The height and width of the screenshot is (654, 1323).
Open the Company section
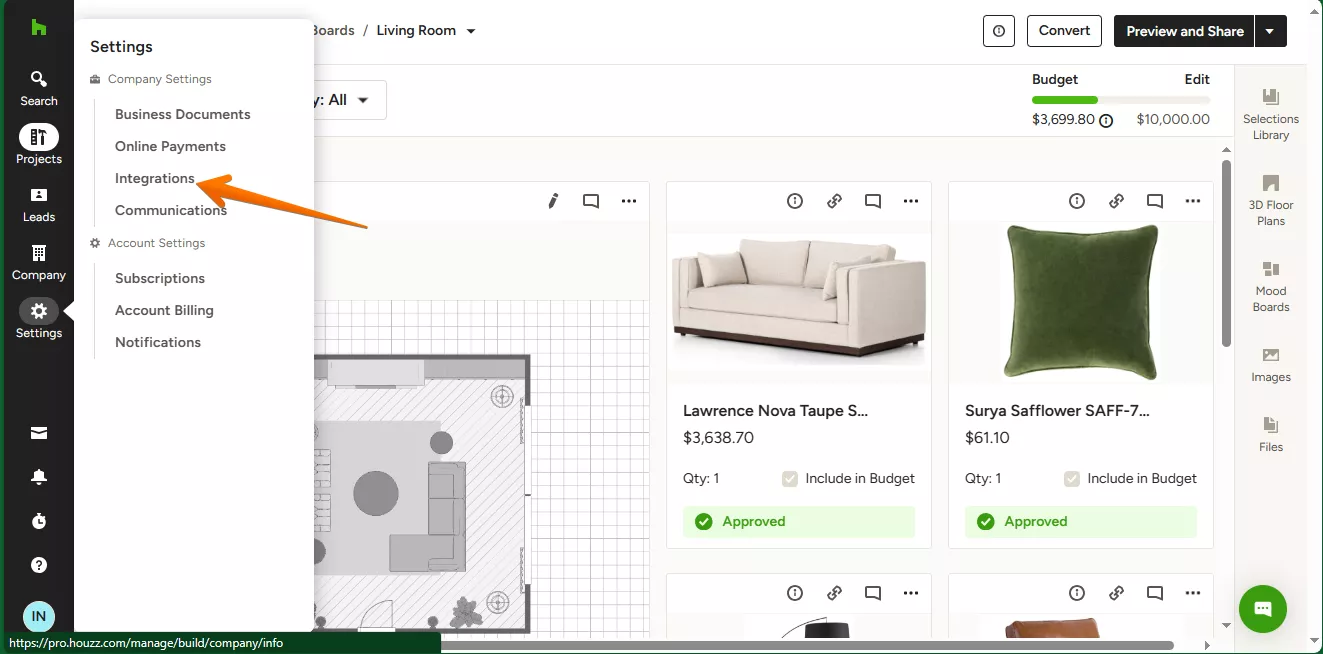click(39, 262)
